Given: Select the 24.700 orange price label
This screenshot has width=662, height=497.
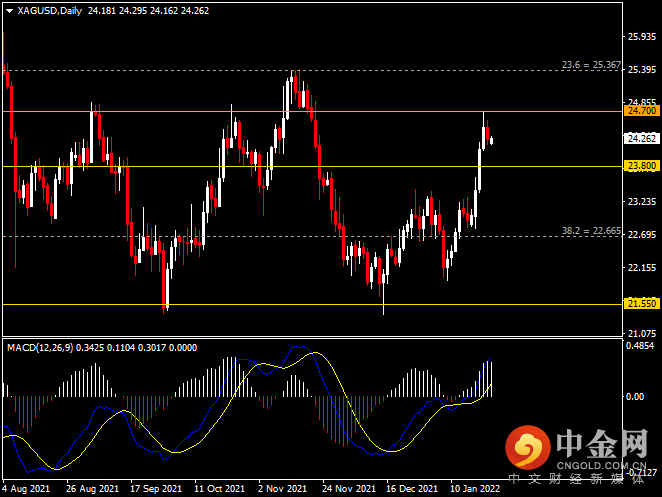Looking at the screenshot, I should pyautogui.click(x=642, y=111).
